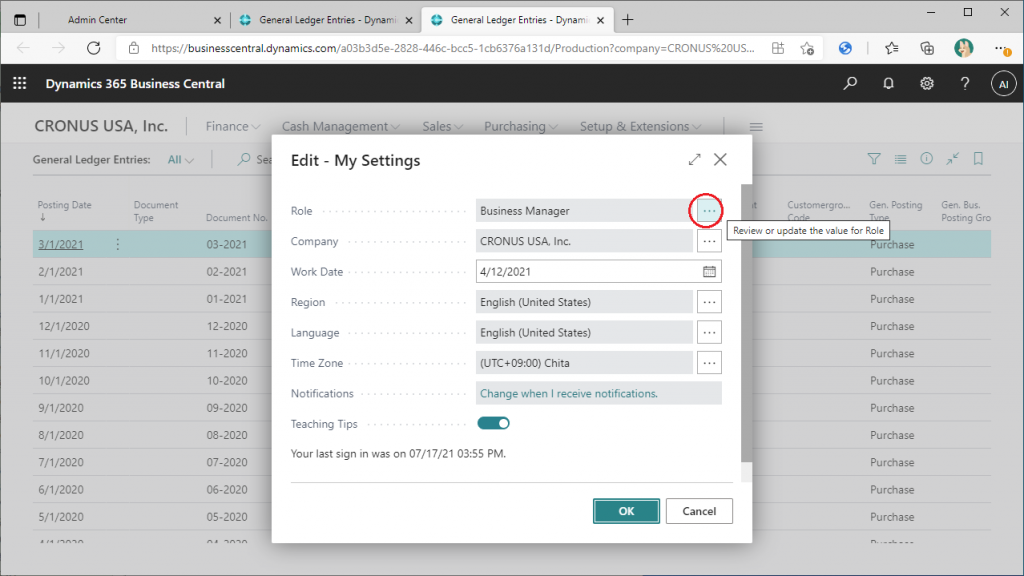Select the Language field value

tap(584, 332)
